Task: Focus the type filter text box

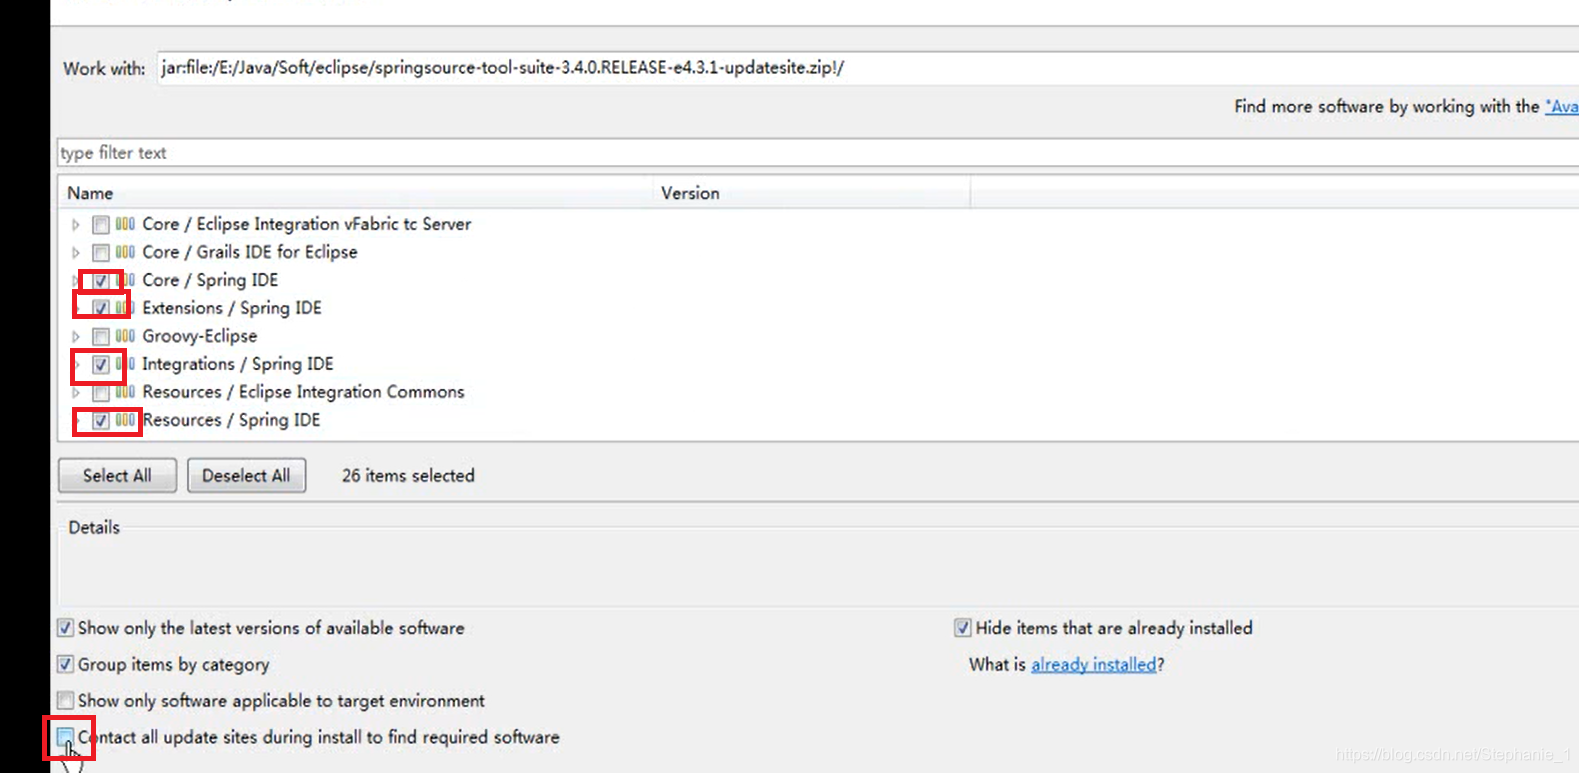Action: [818, 153]
